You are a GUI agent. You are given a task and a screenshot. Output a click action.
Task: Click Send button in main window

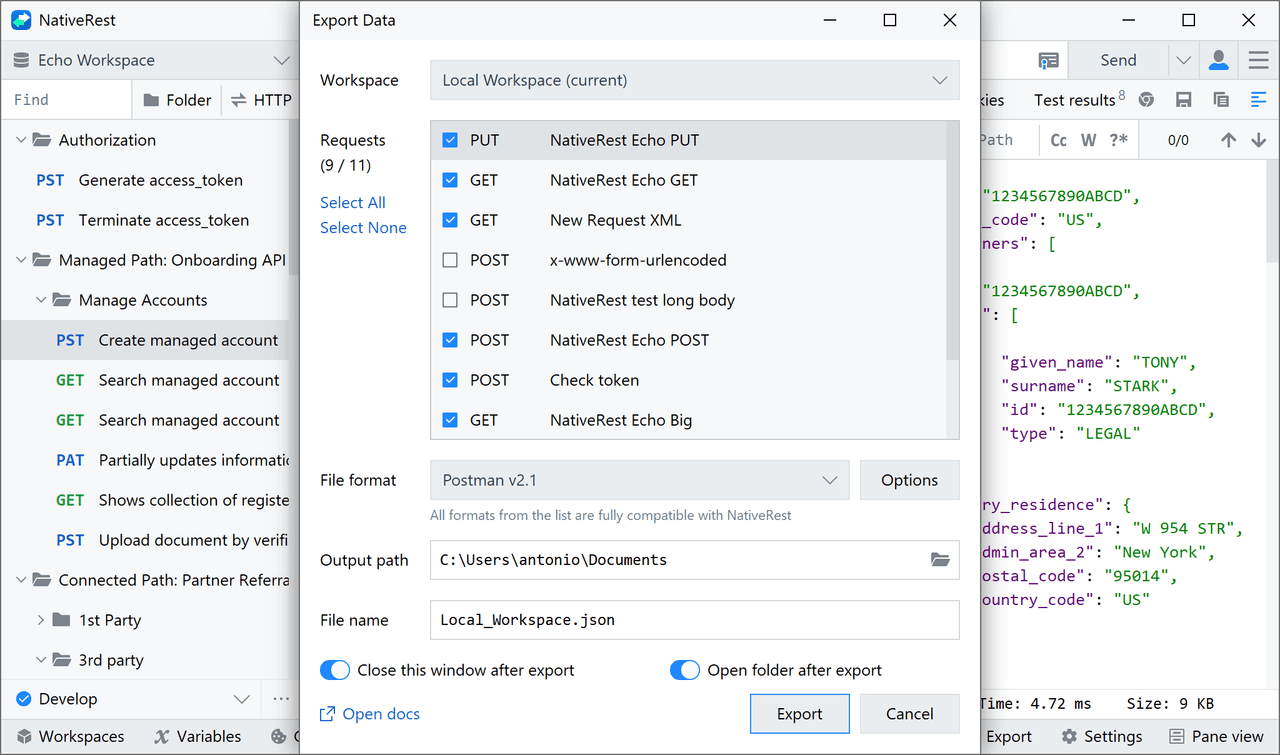pyautogui.click(x=1119, y=60)
